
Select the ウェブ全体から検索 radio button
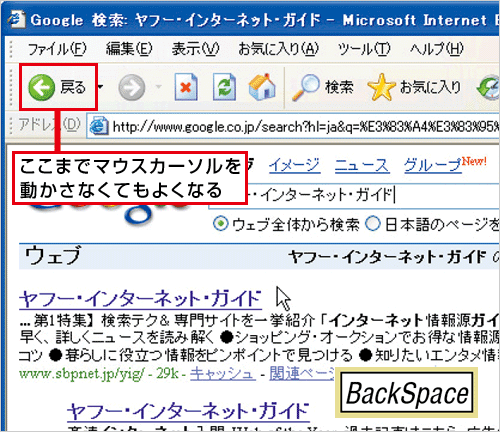221,224
